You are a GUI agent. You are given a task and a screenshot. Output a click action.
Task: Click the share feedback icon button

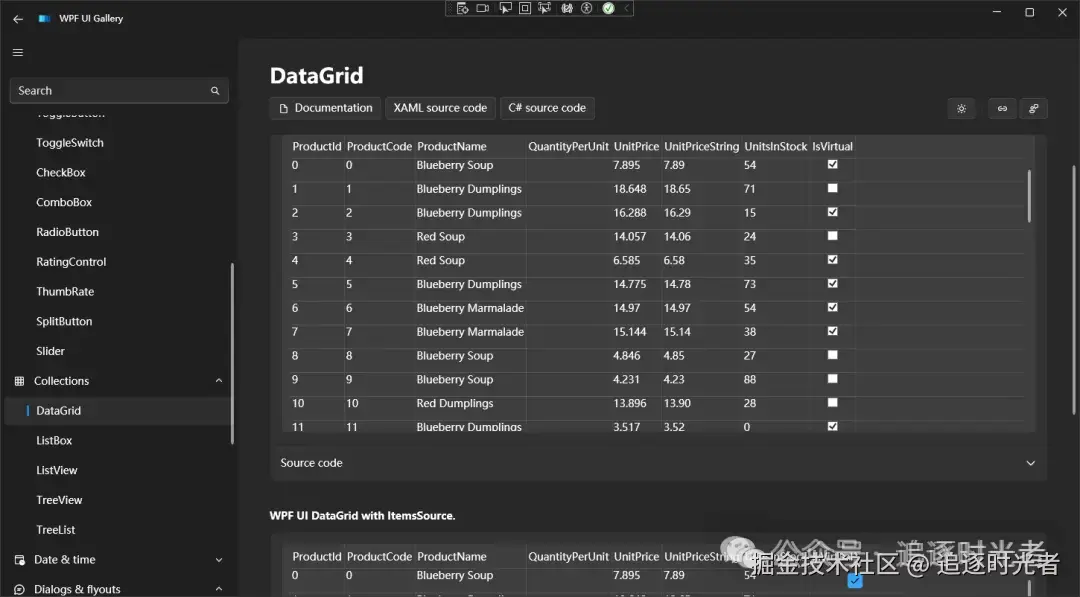click(x=1034, y=109)
